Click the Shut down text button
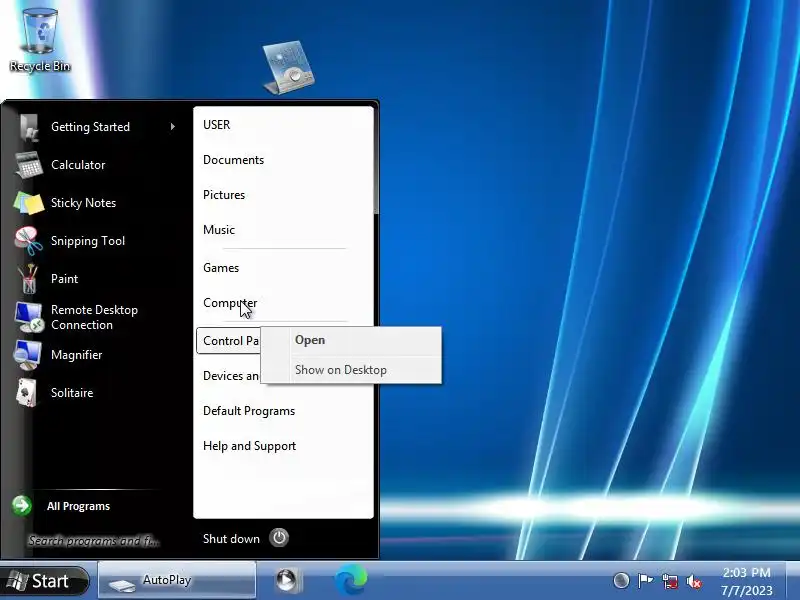 tap(231, 539)
